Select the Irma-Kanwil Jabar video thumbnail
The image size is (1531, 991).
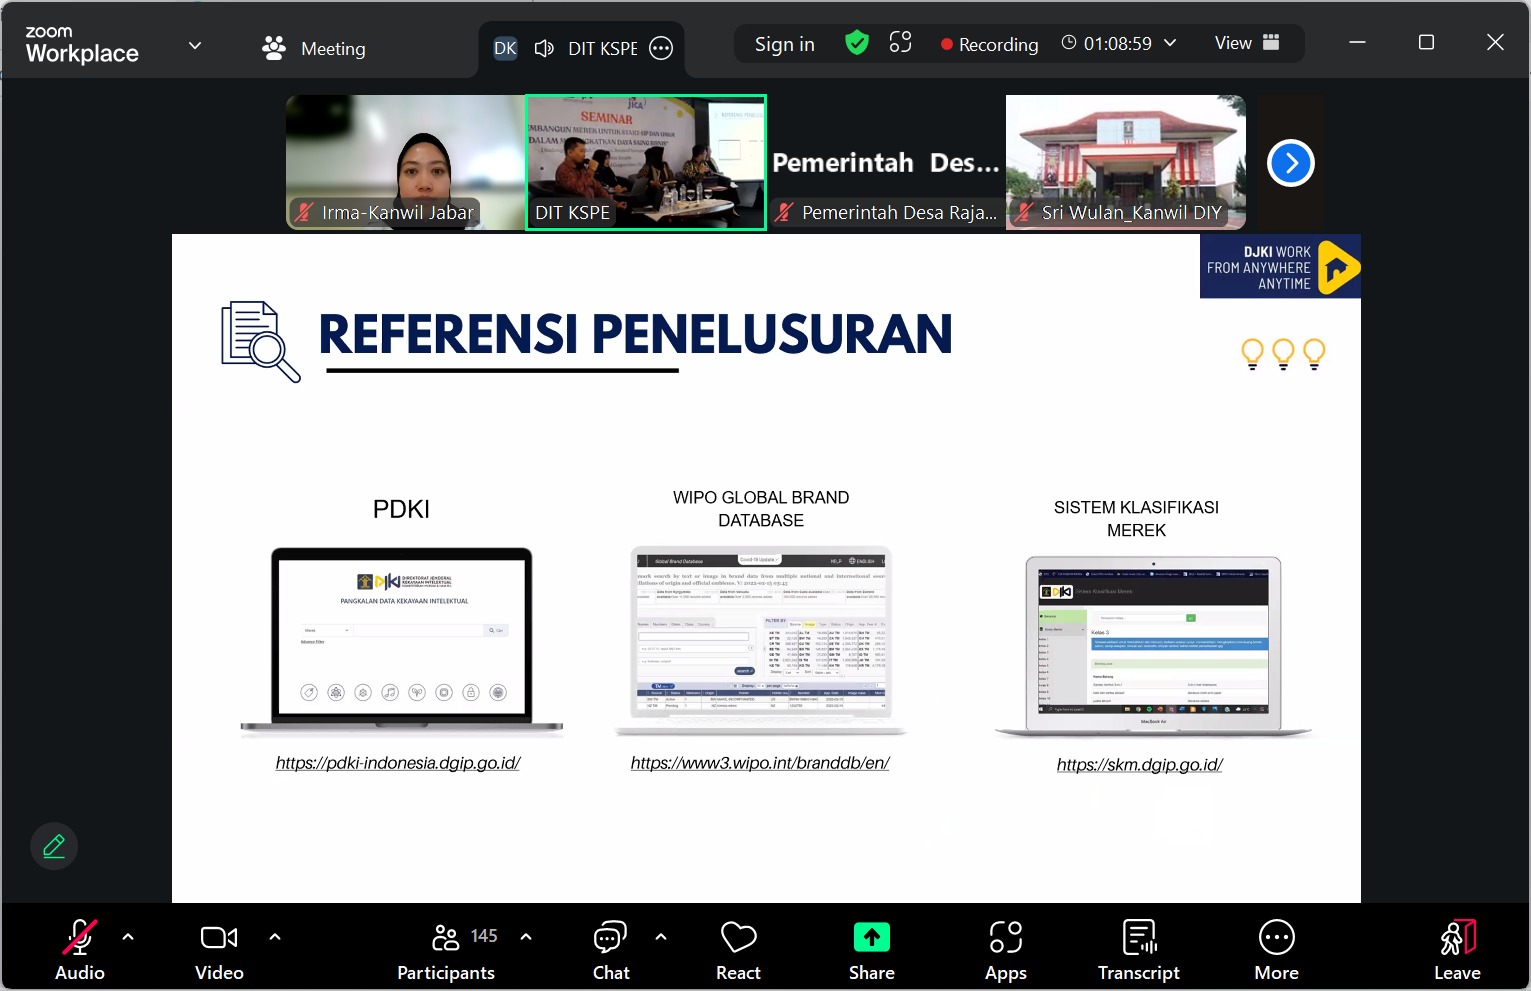point(405,162)
